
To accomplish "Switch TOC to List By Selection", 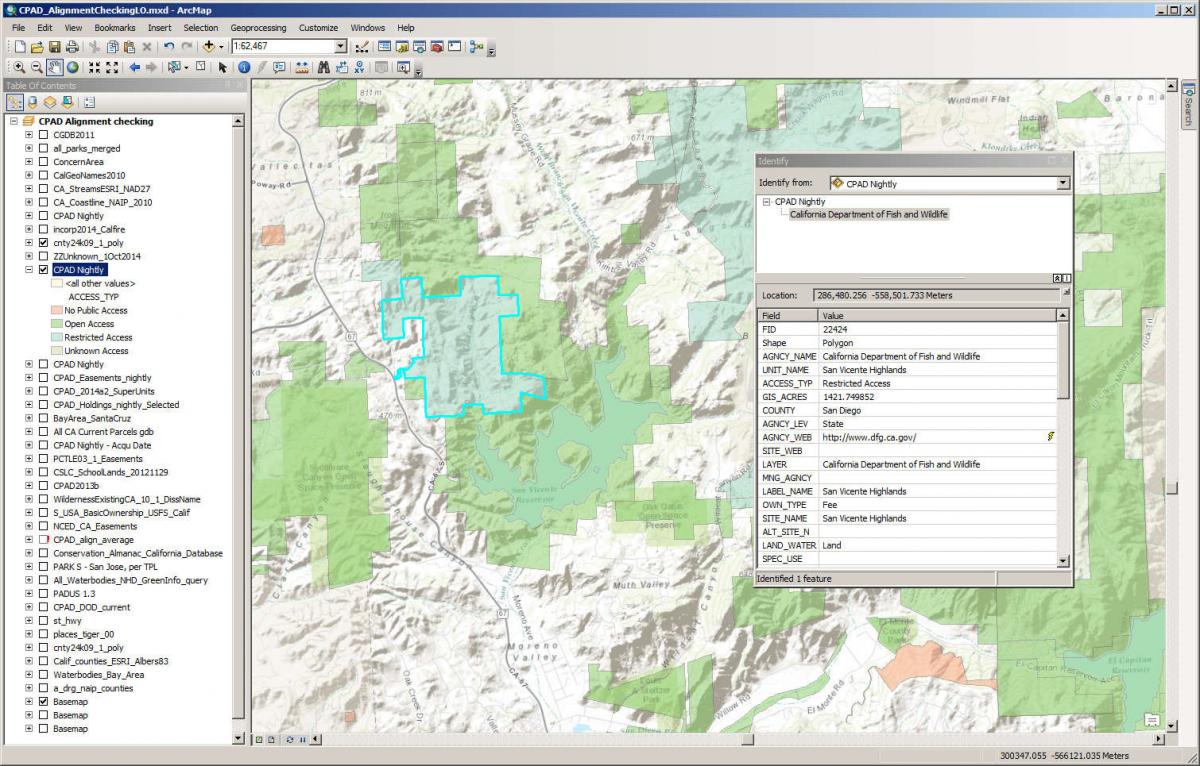I will 66,102.
